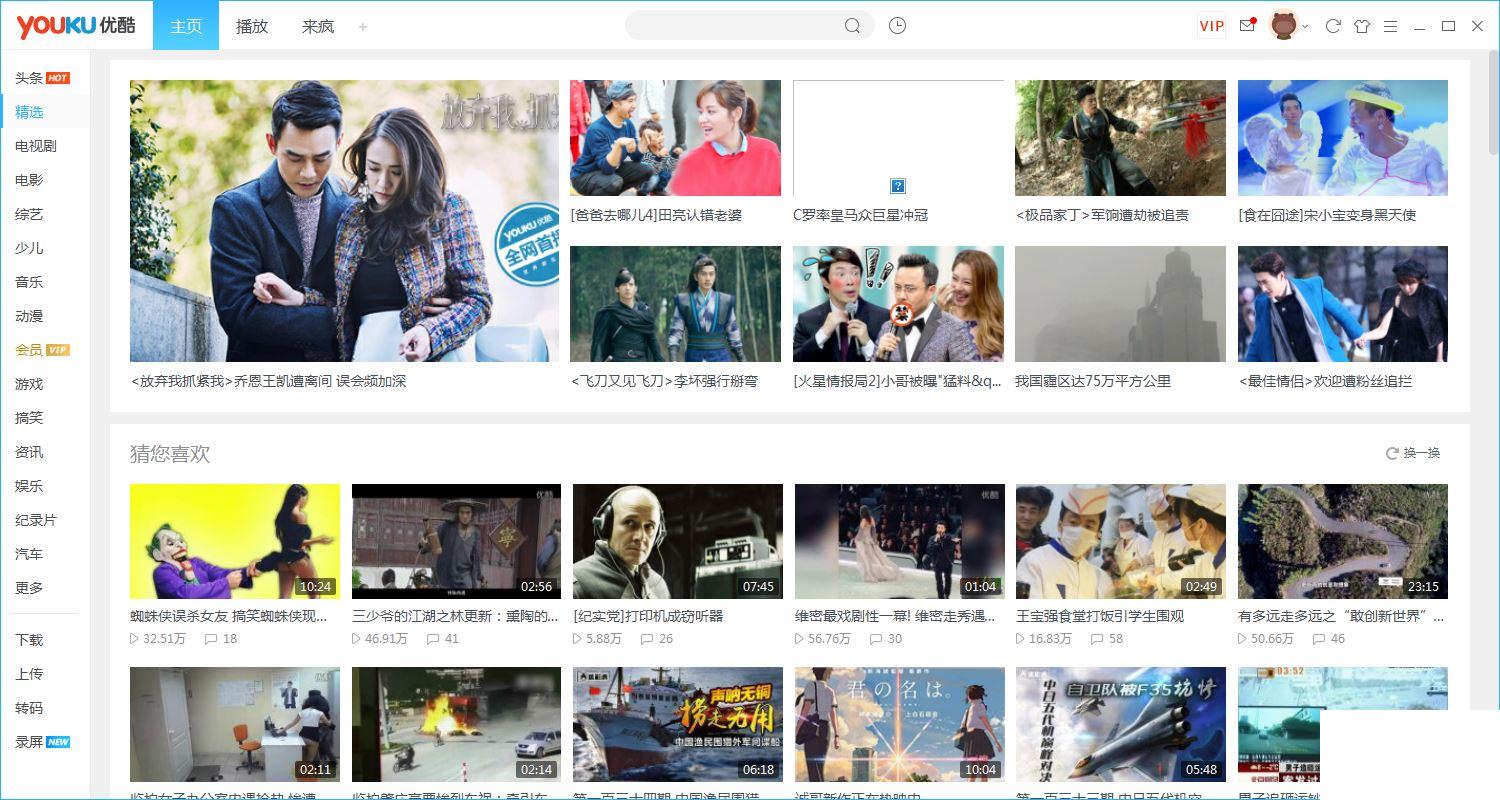1500x800 pixels.
Task: Play the 自卫队被F35坑惨 video thumbnail
Action: pos(1121,725)
